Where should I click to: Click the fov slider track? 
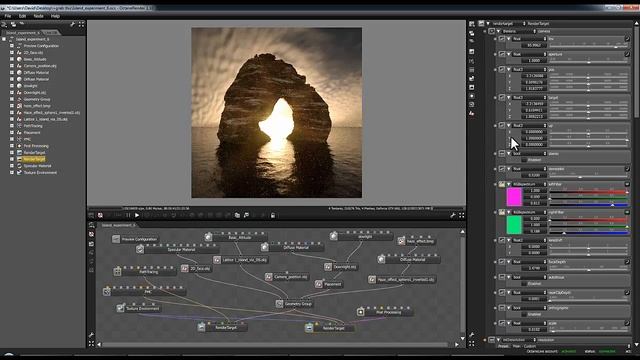pos(589,47)
